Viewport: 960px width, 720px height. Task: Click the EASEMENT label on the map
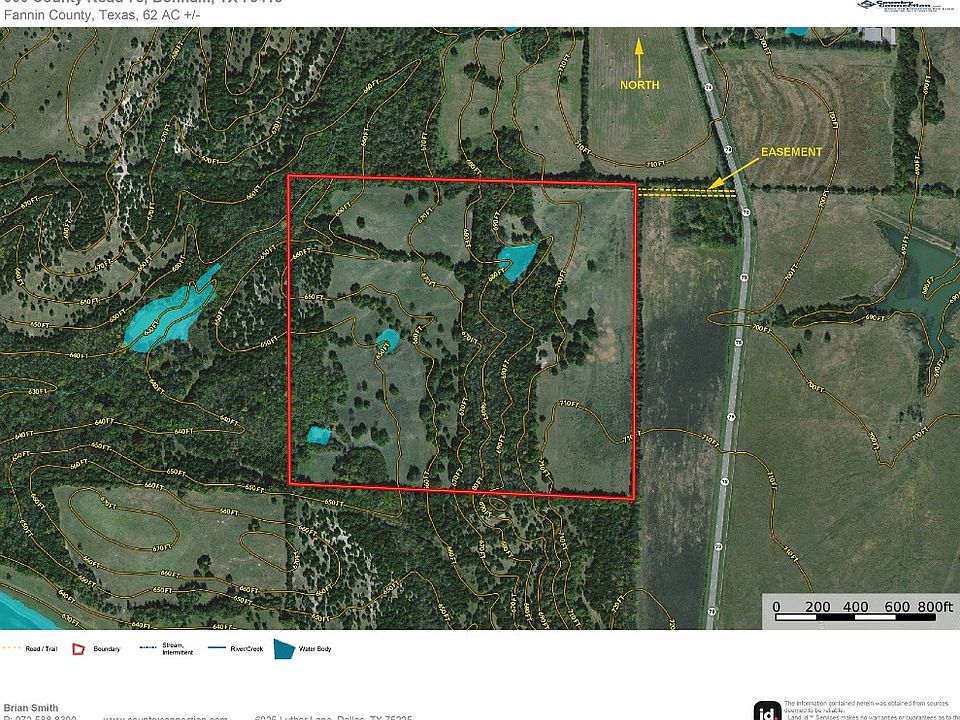click(x=791, y=152)
